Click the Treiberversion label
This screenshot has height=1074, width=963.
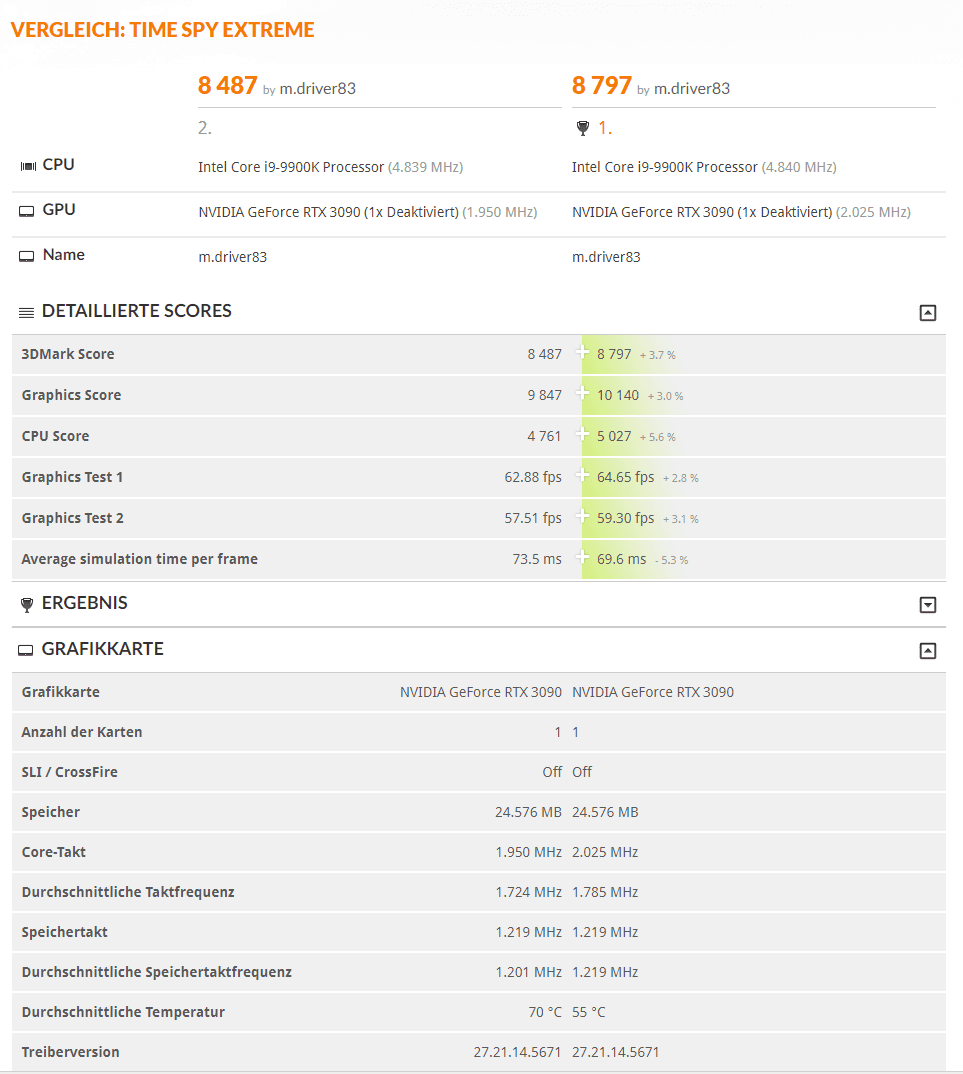pyautogui.click(x=70, y=1052)
